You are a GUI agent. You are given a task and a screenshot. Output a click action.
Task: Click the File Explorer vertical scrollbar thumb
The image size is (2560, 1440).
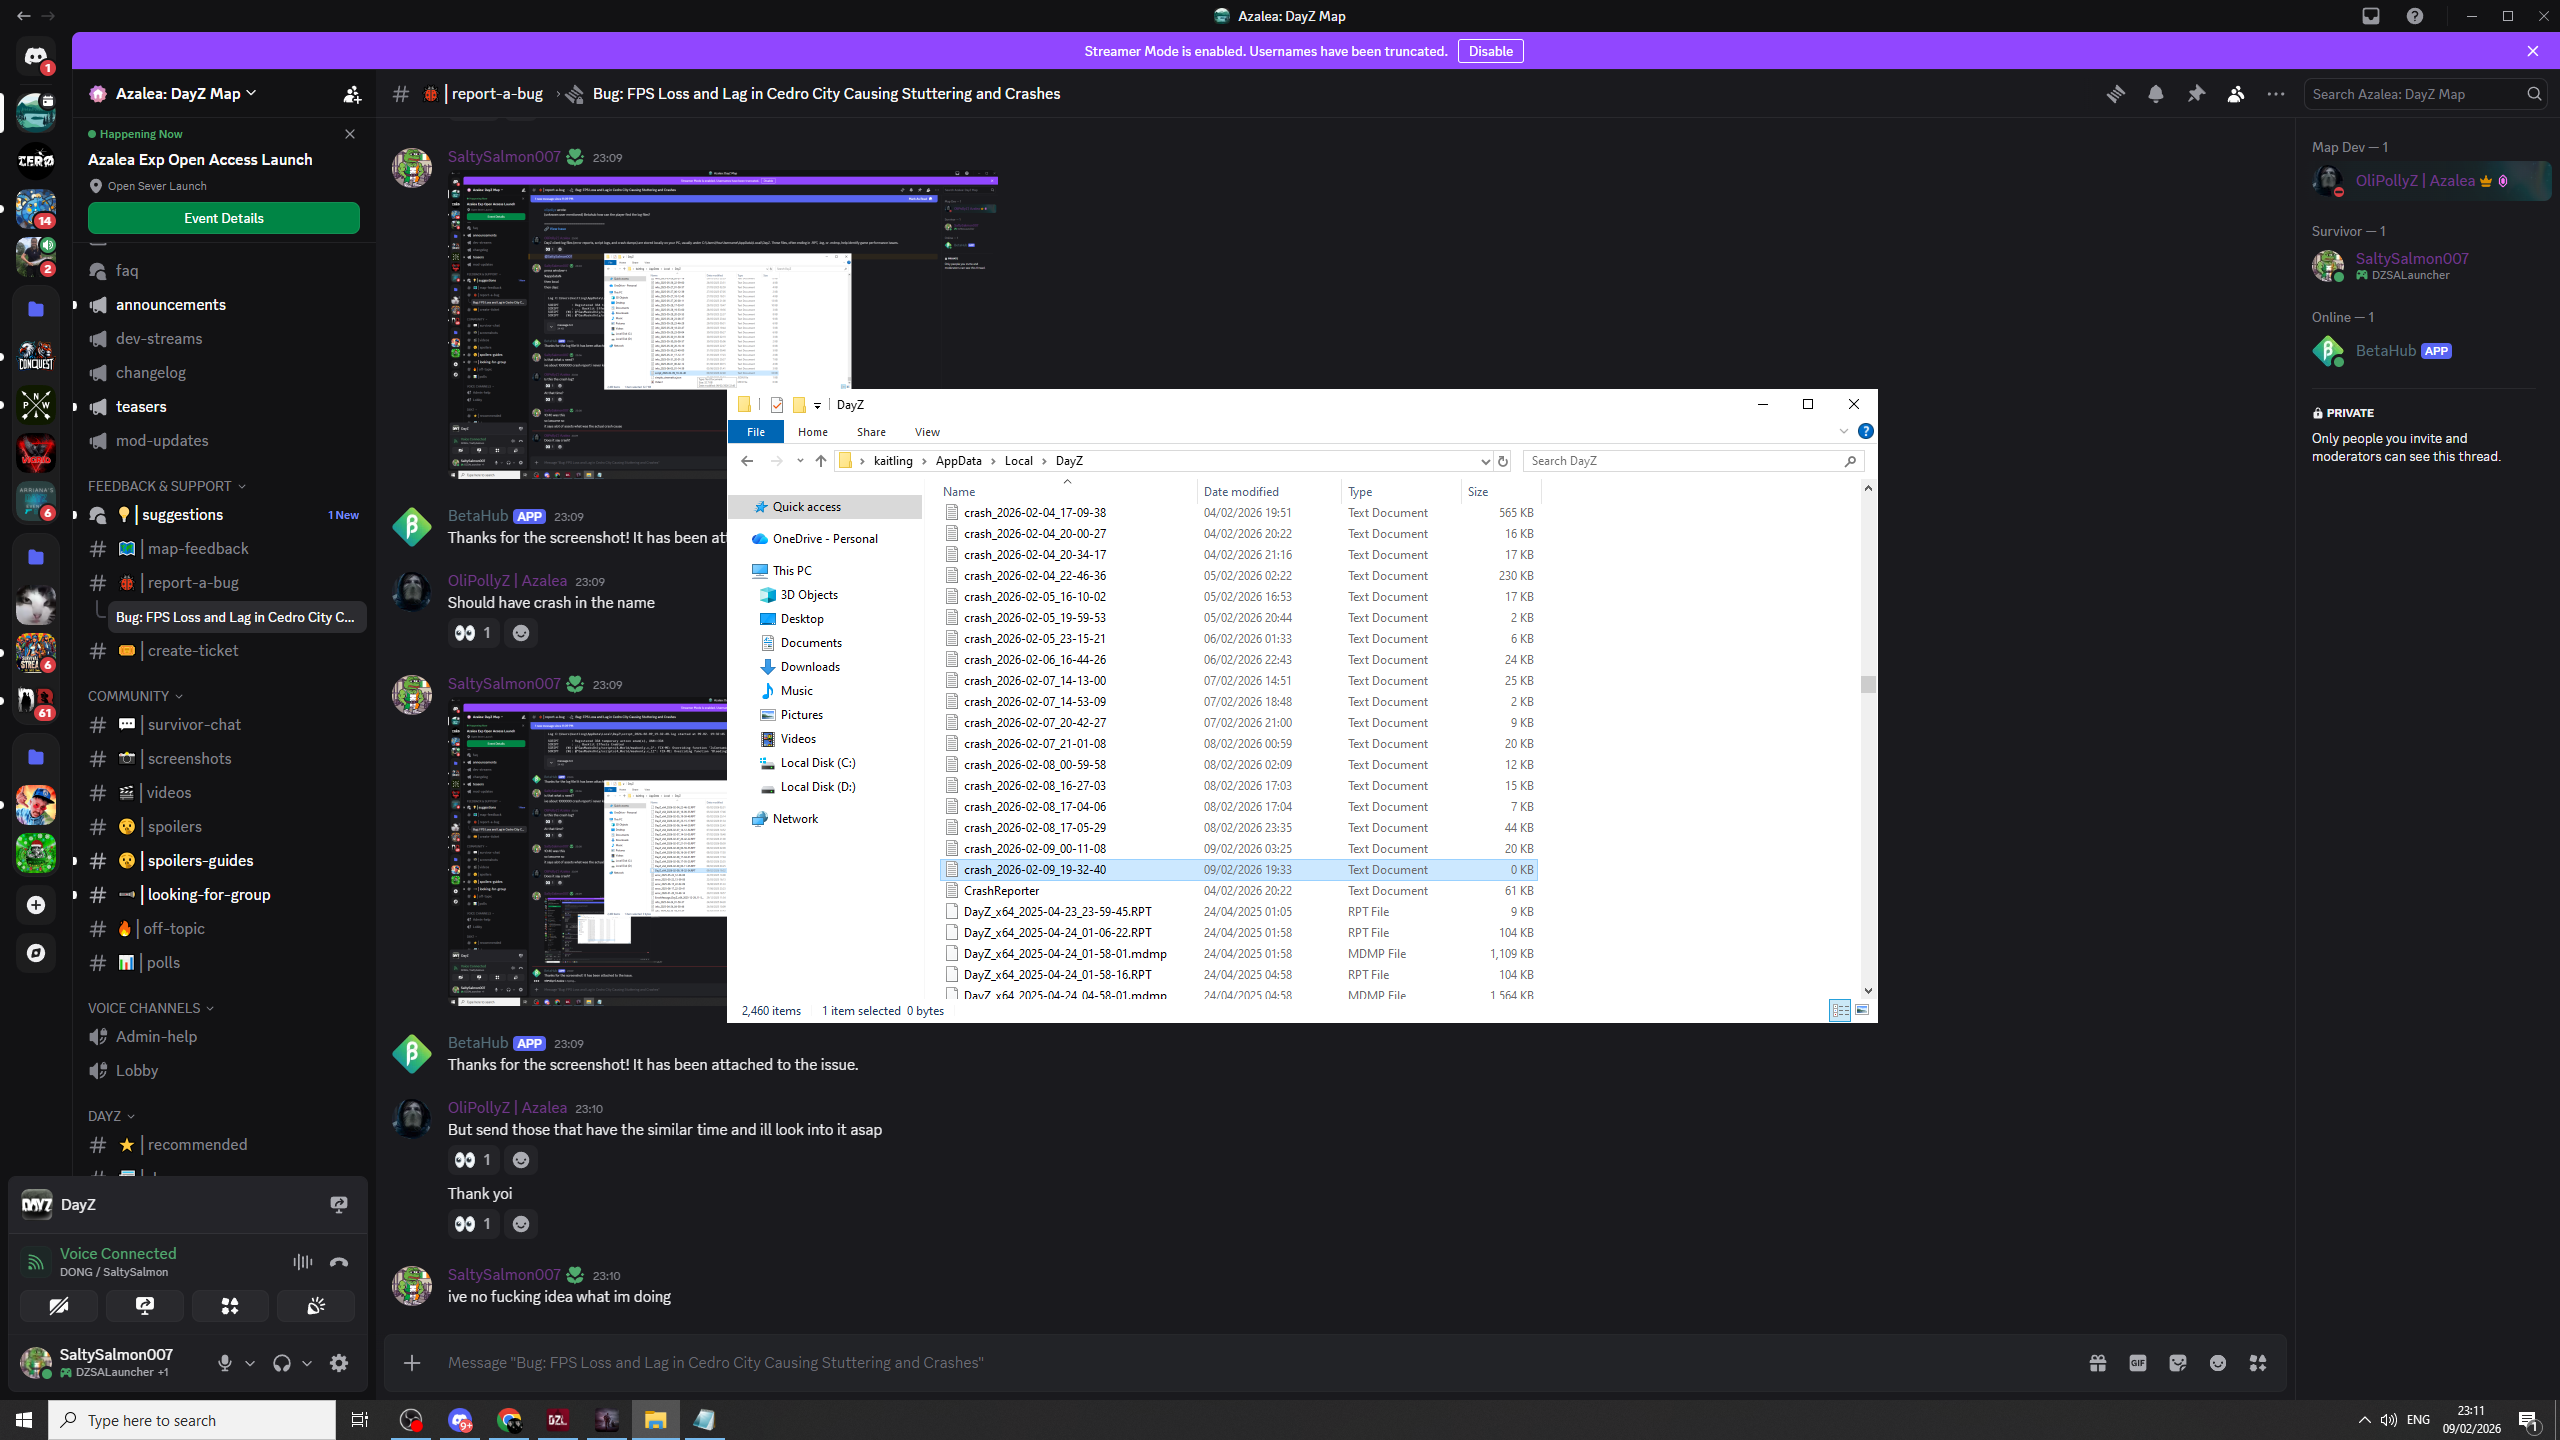click(x=1867, y=684)
